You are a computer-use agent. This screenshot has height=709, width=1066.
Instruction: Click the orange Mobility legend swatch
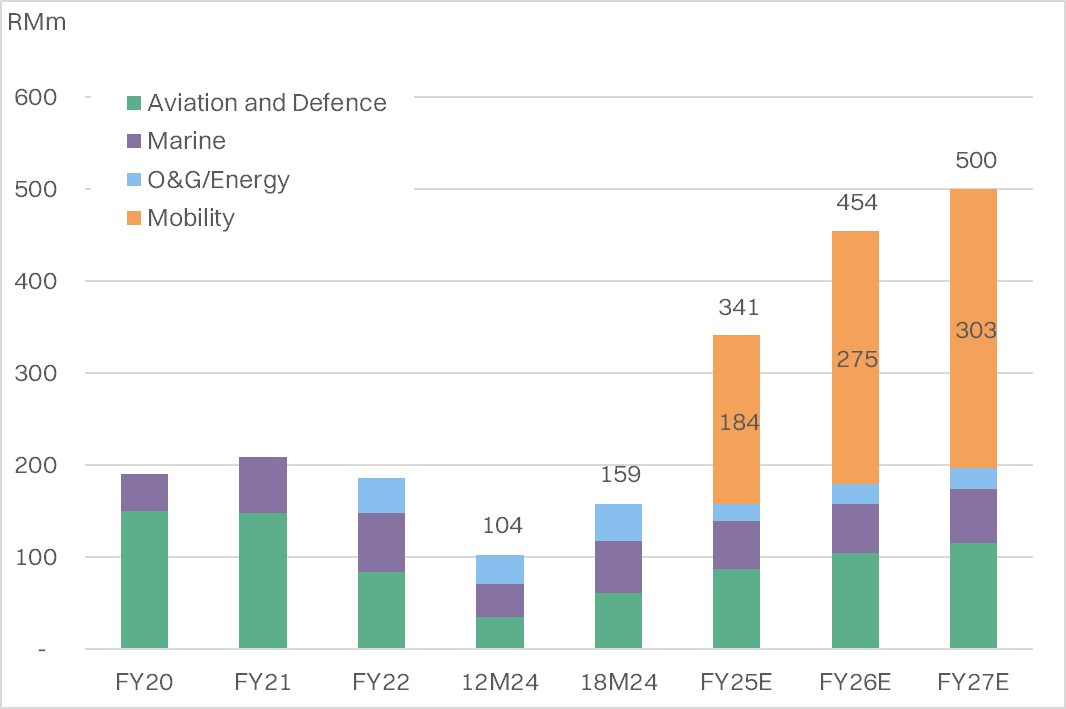tap(135, 218)
